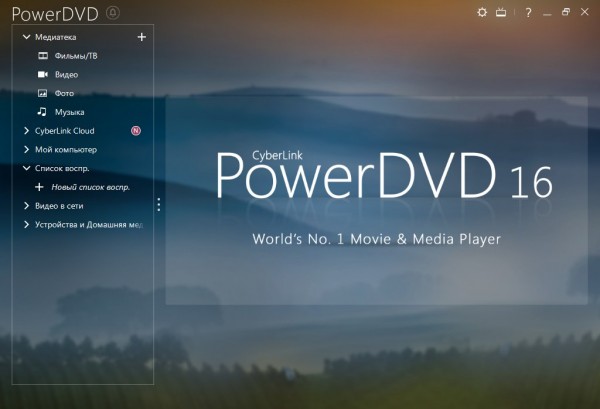Viewport: 600px width, 409px height.
Task: Expand the Видео в сети chevron
Action: point(26,206)
